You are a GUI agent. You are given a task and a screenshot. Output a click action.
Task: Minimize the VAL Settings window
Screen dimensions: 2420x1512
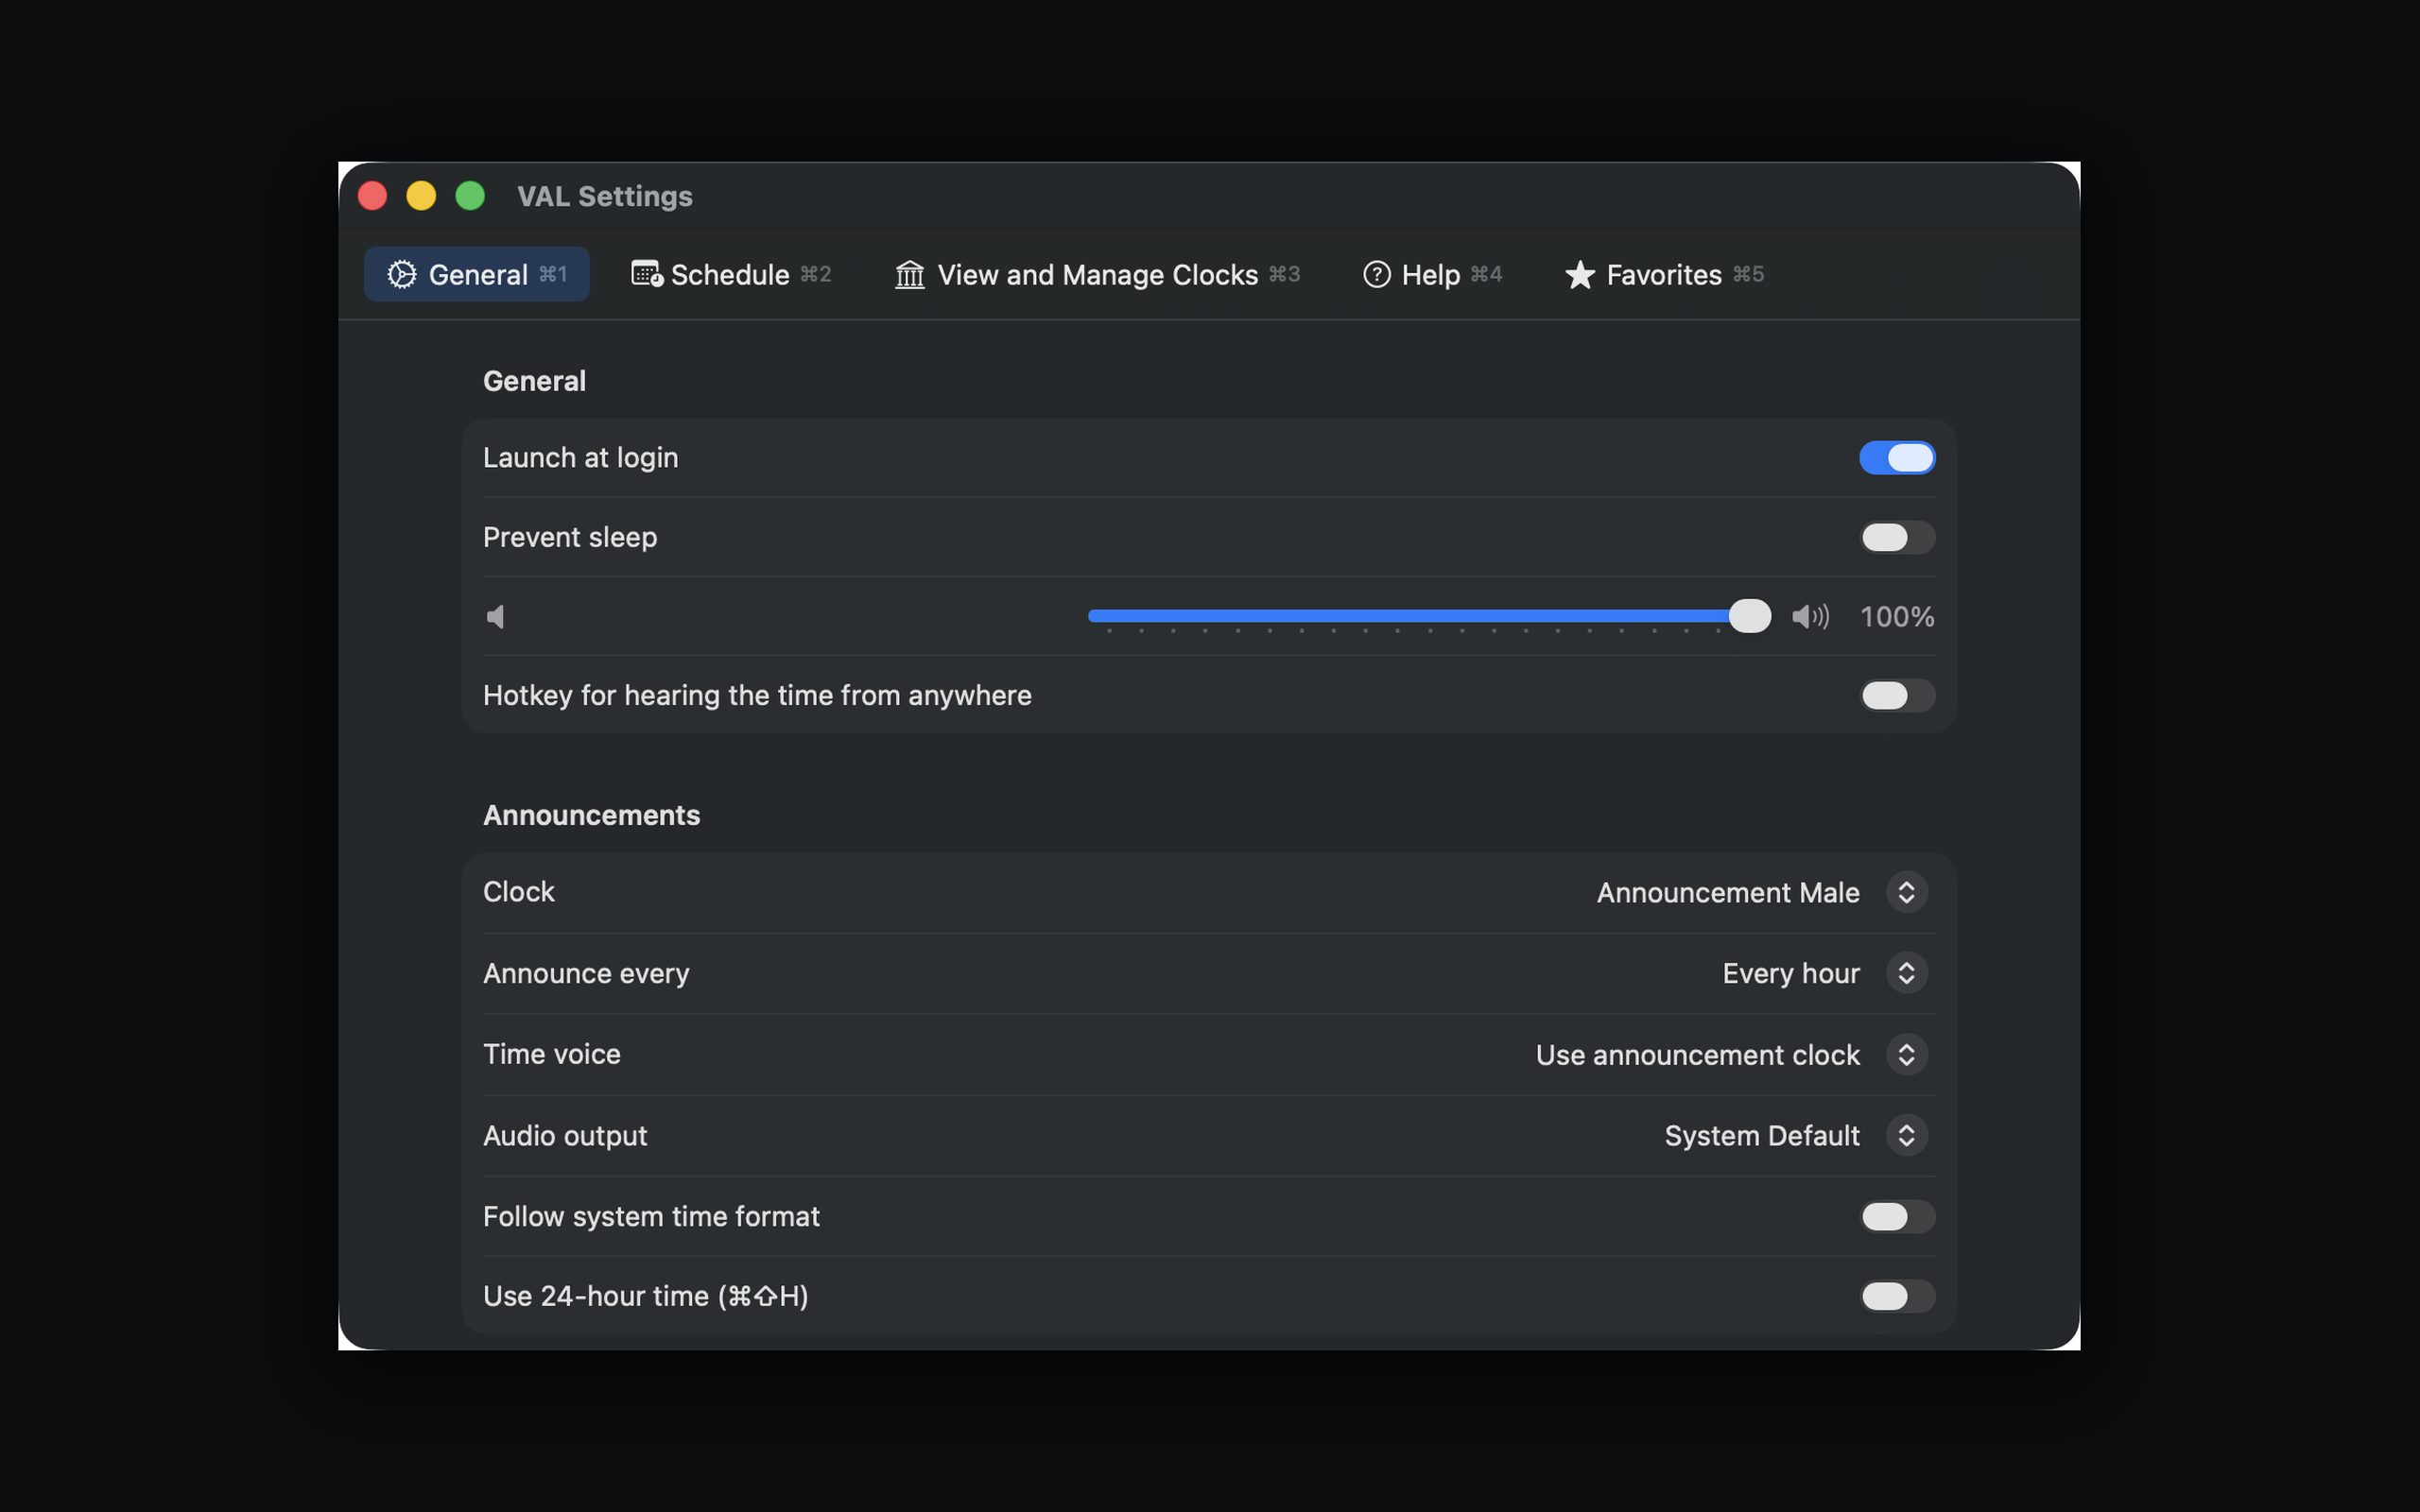coord(421,196)
